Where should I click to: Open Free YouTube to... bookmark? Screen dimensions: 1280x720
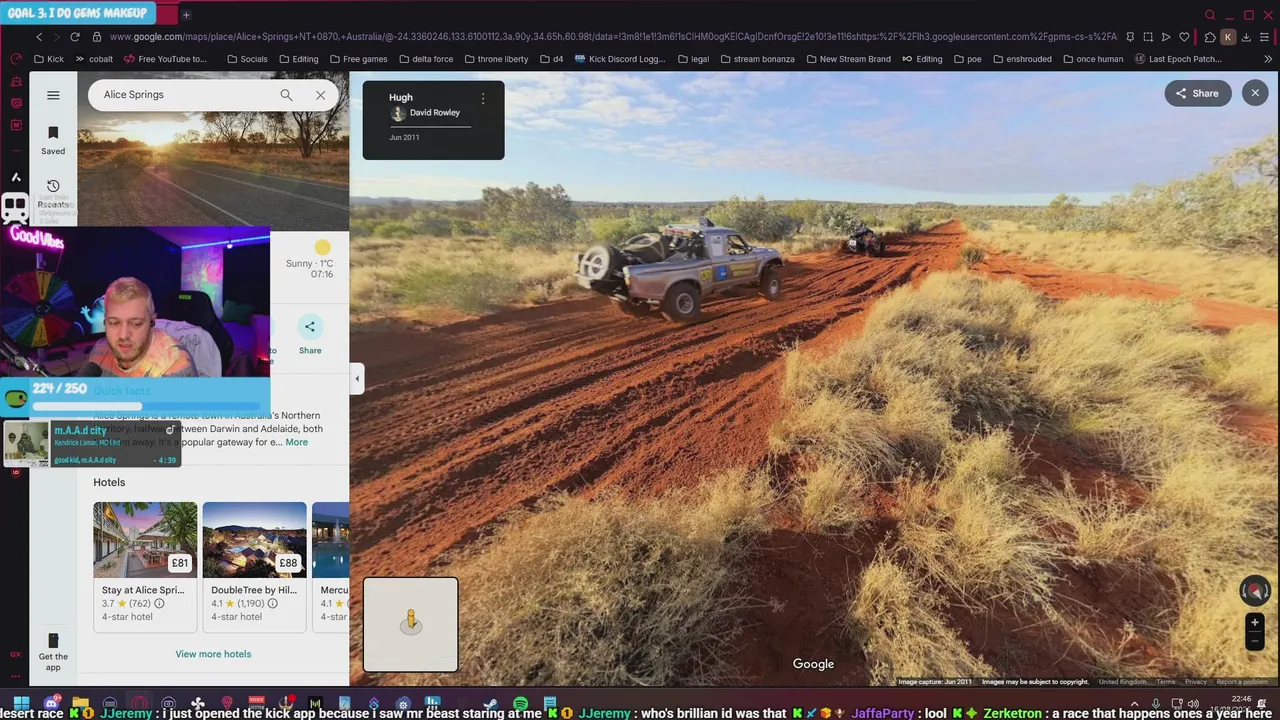tap(165, 59)
